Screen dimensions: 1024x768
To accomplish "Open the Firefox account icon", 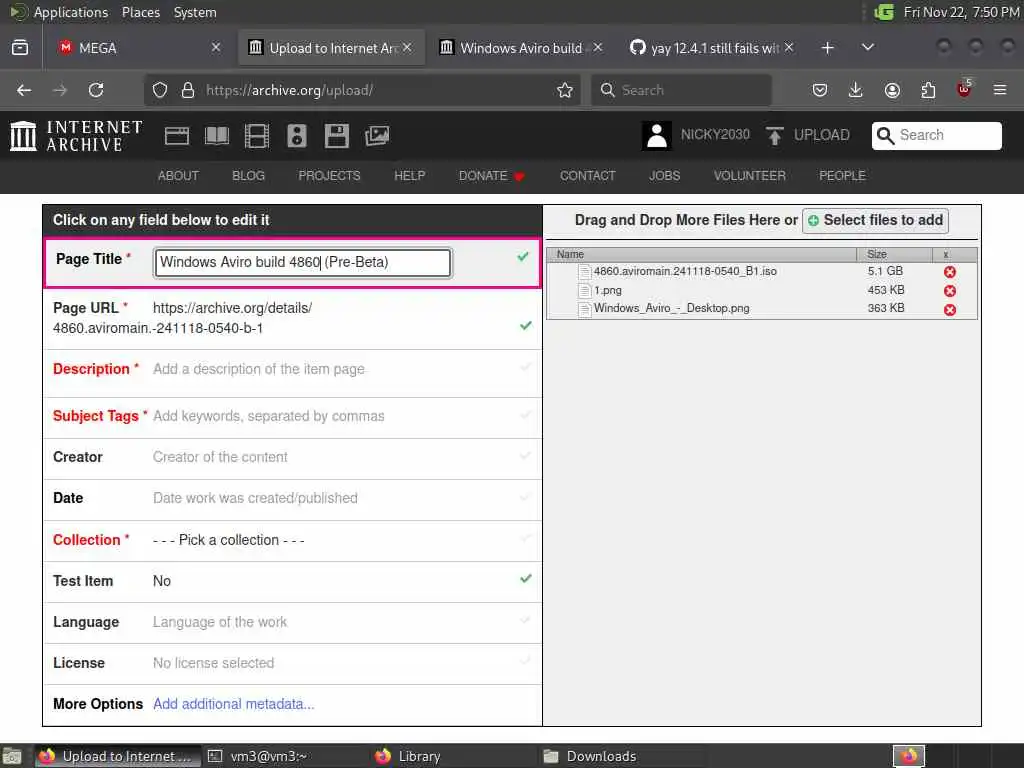I will [x=892, y=90].
